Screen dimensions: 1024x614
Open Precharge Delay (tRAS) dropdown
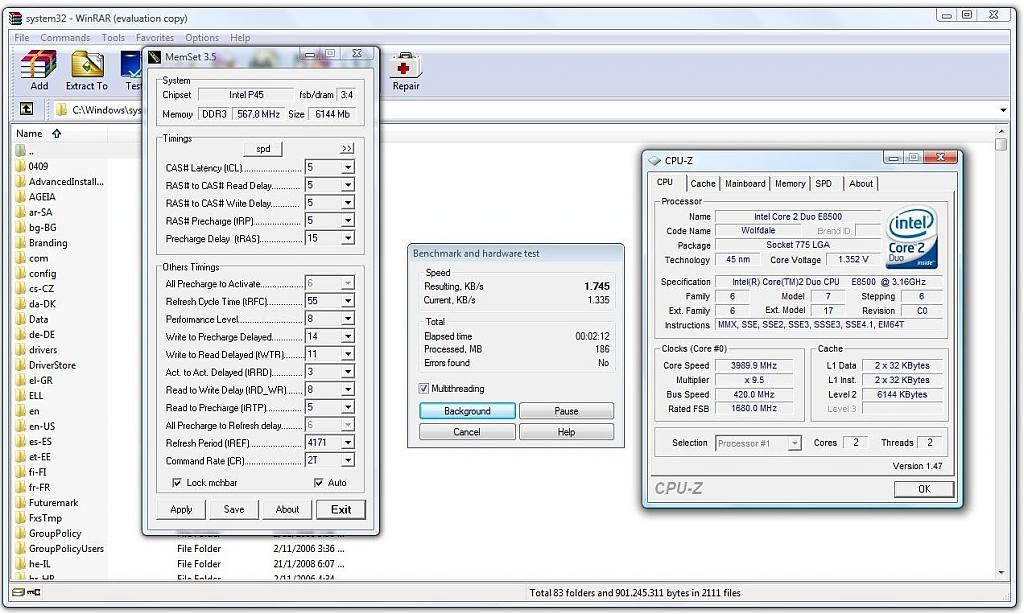[348, 238]
